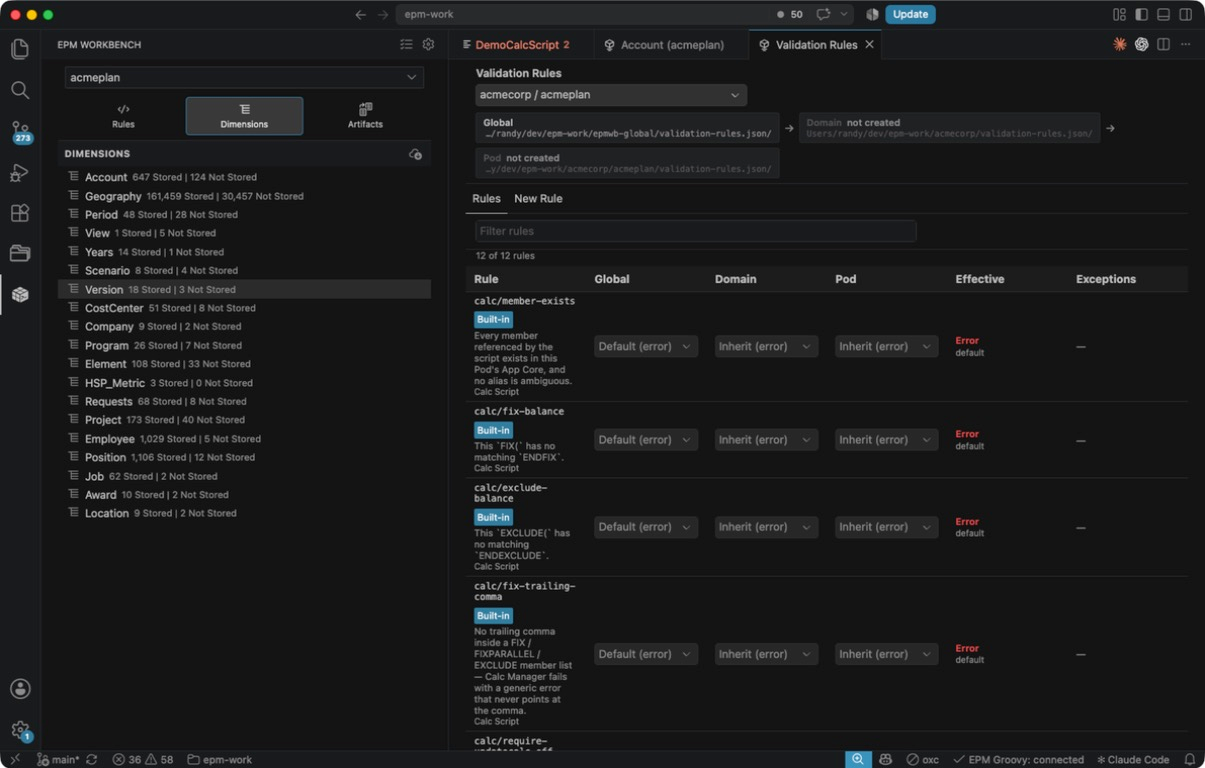Open the folder icon view in the activity bar
The image size is (1205, 768).
20,253
